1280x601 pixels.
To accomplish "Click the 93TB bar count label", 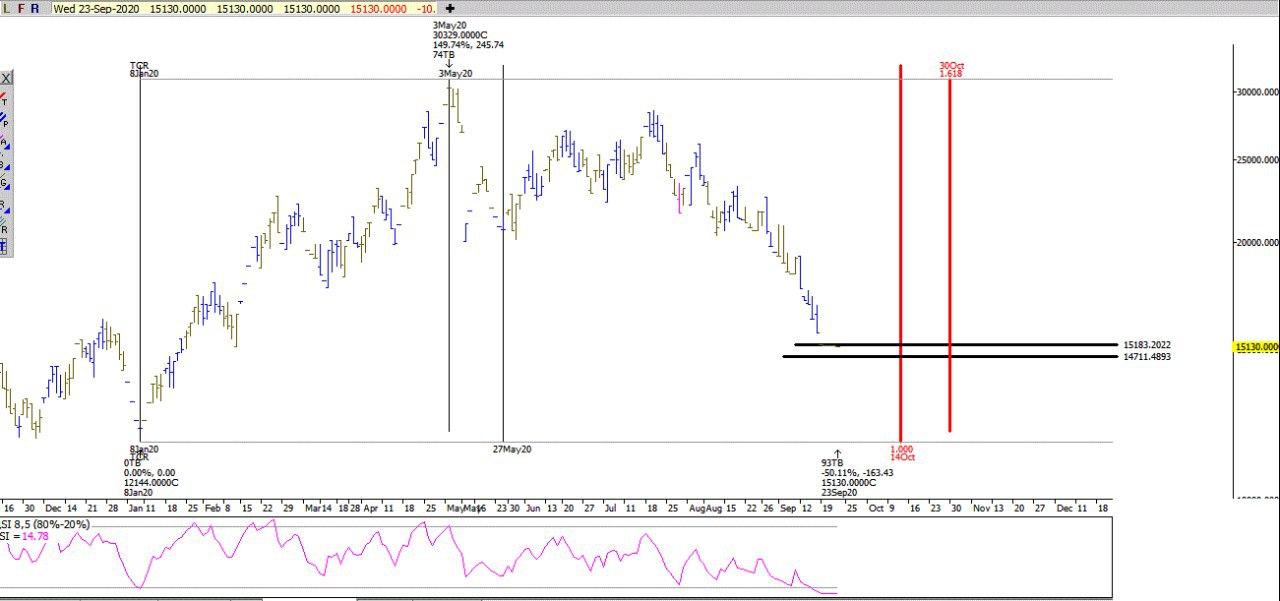I will (832, 463).
